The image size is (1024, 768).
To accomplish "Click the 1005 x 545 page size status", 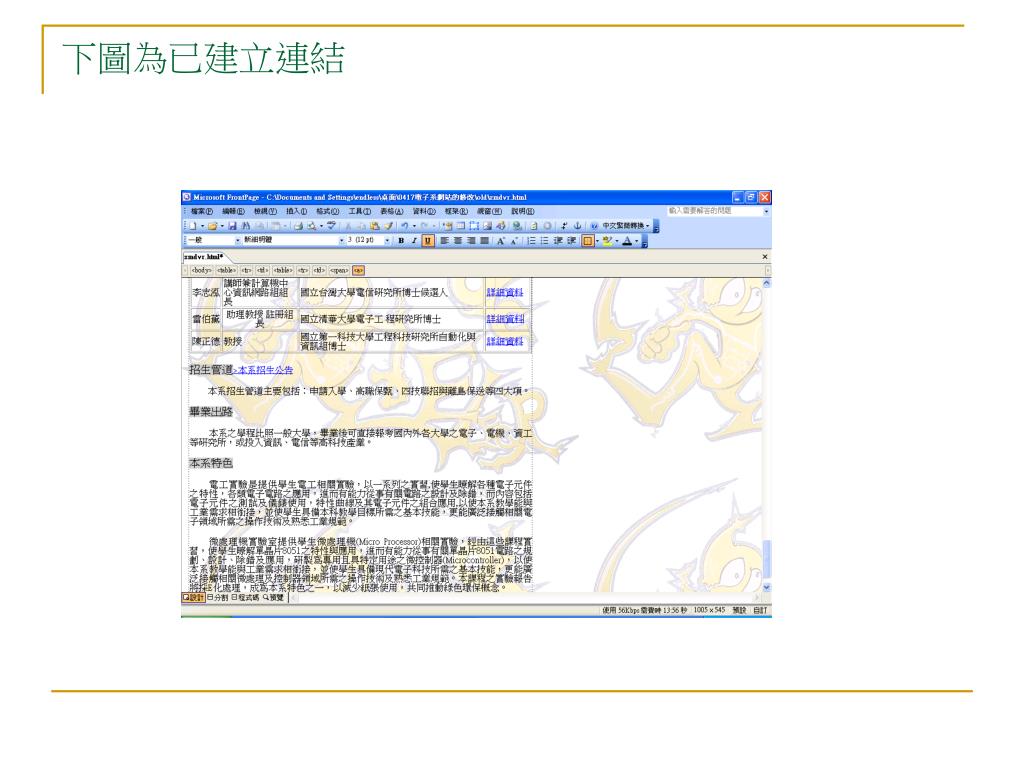I will [709, 610].
